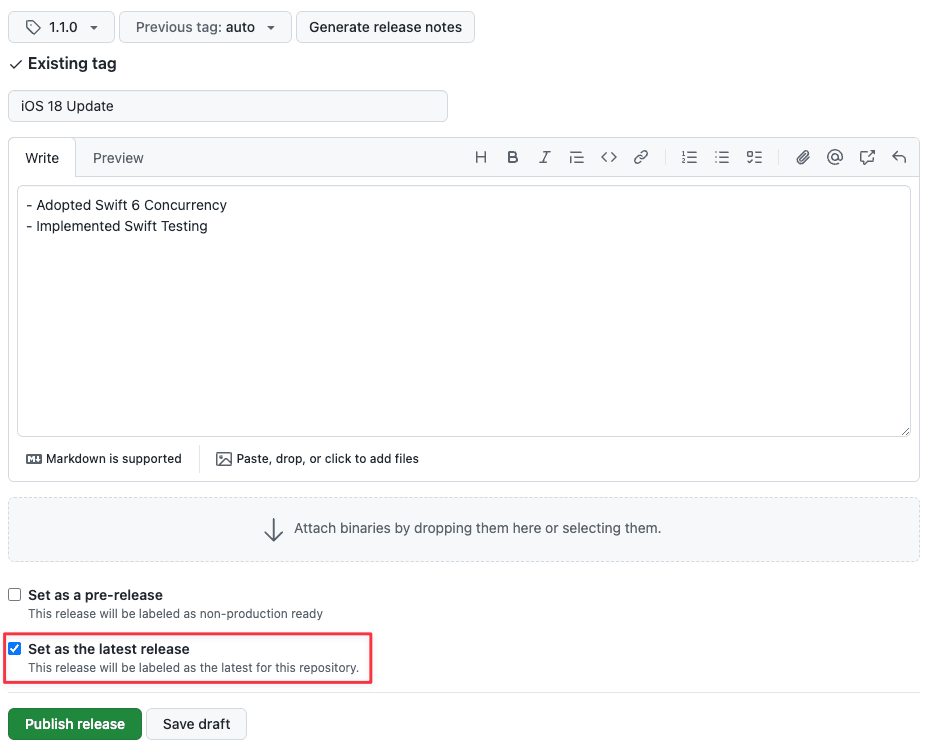The height and width of the screenshot is (753, 930).
Task: Switch to the Preview tab
Action: (118, 158)
